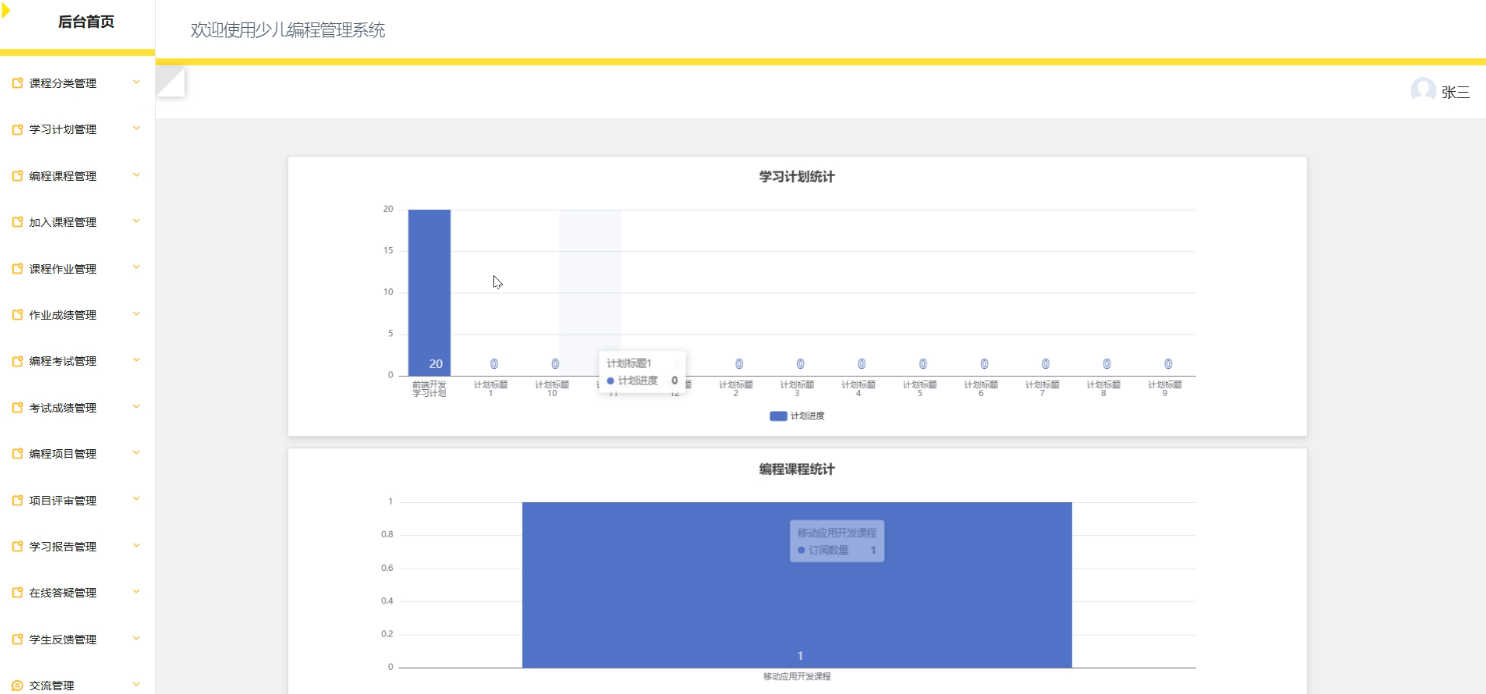This screenshot has height=694, width=1486.
Task: Expand the 考试成绩管理 chevron
Action: point(136,406)
